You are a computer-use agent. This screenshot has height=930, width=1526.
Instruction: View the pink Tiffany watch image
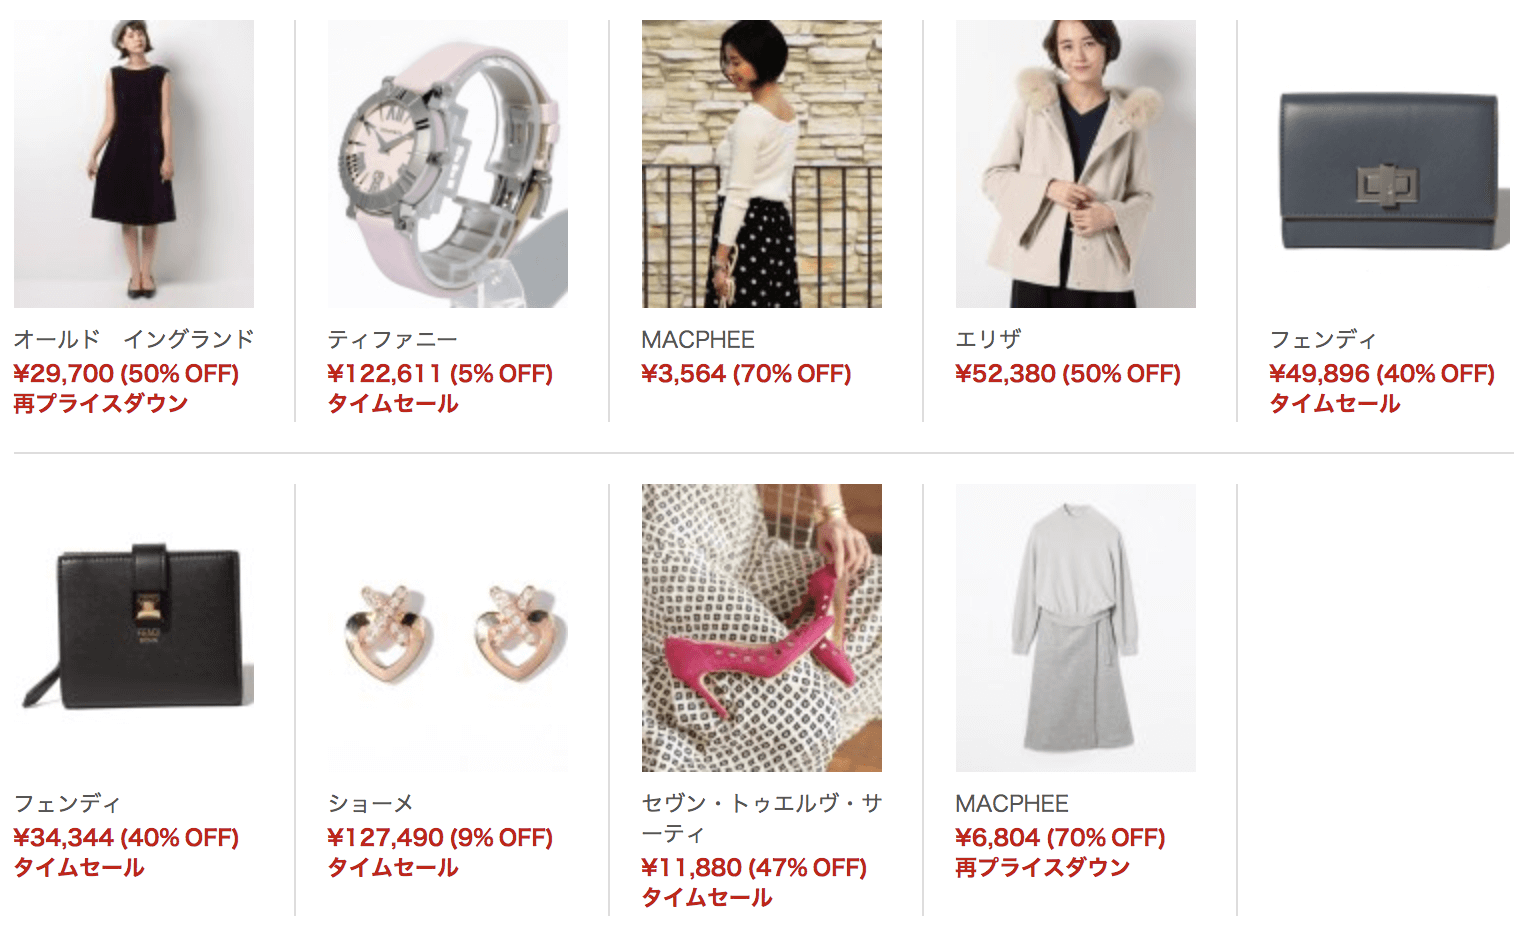coord(448,164)
